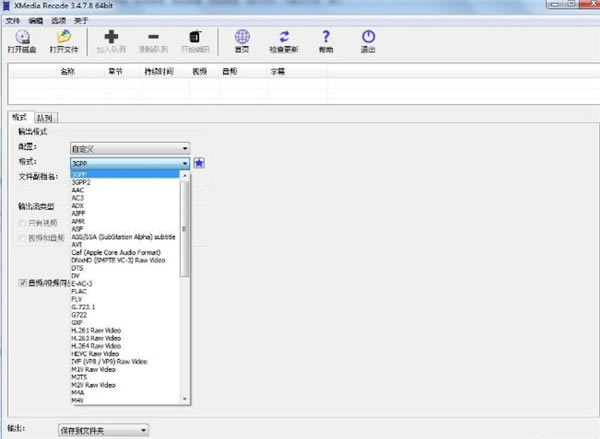Viewport: 600px width, 439px height.
Task: Click the 名称 (Name) column header
Action: (68, 71)
